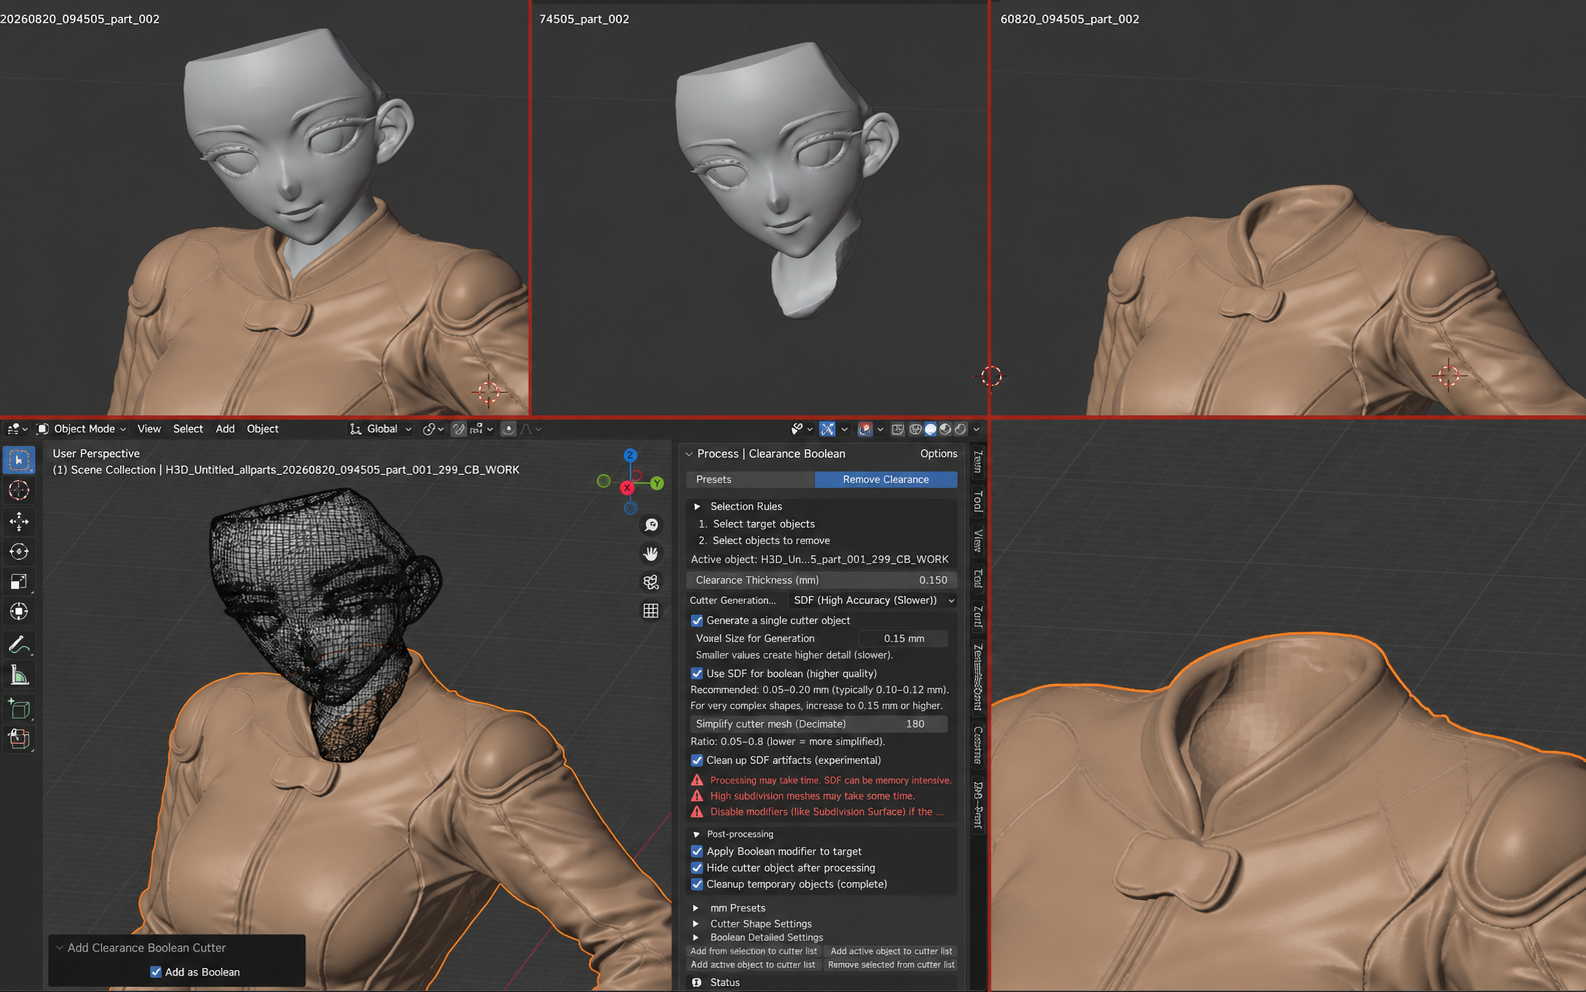1586x992 pixels.
Task: Select the Scale tool
Action: coord(19,581)
